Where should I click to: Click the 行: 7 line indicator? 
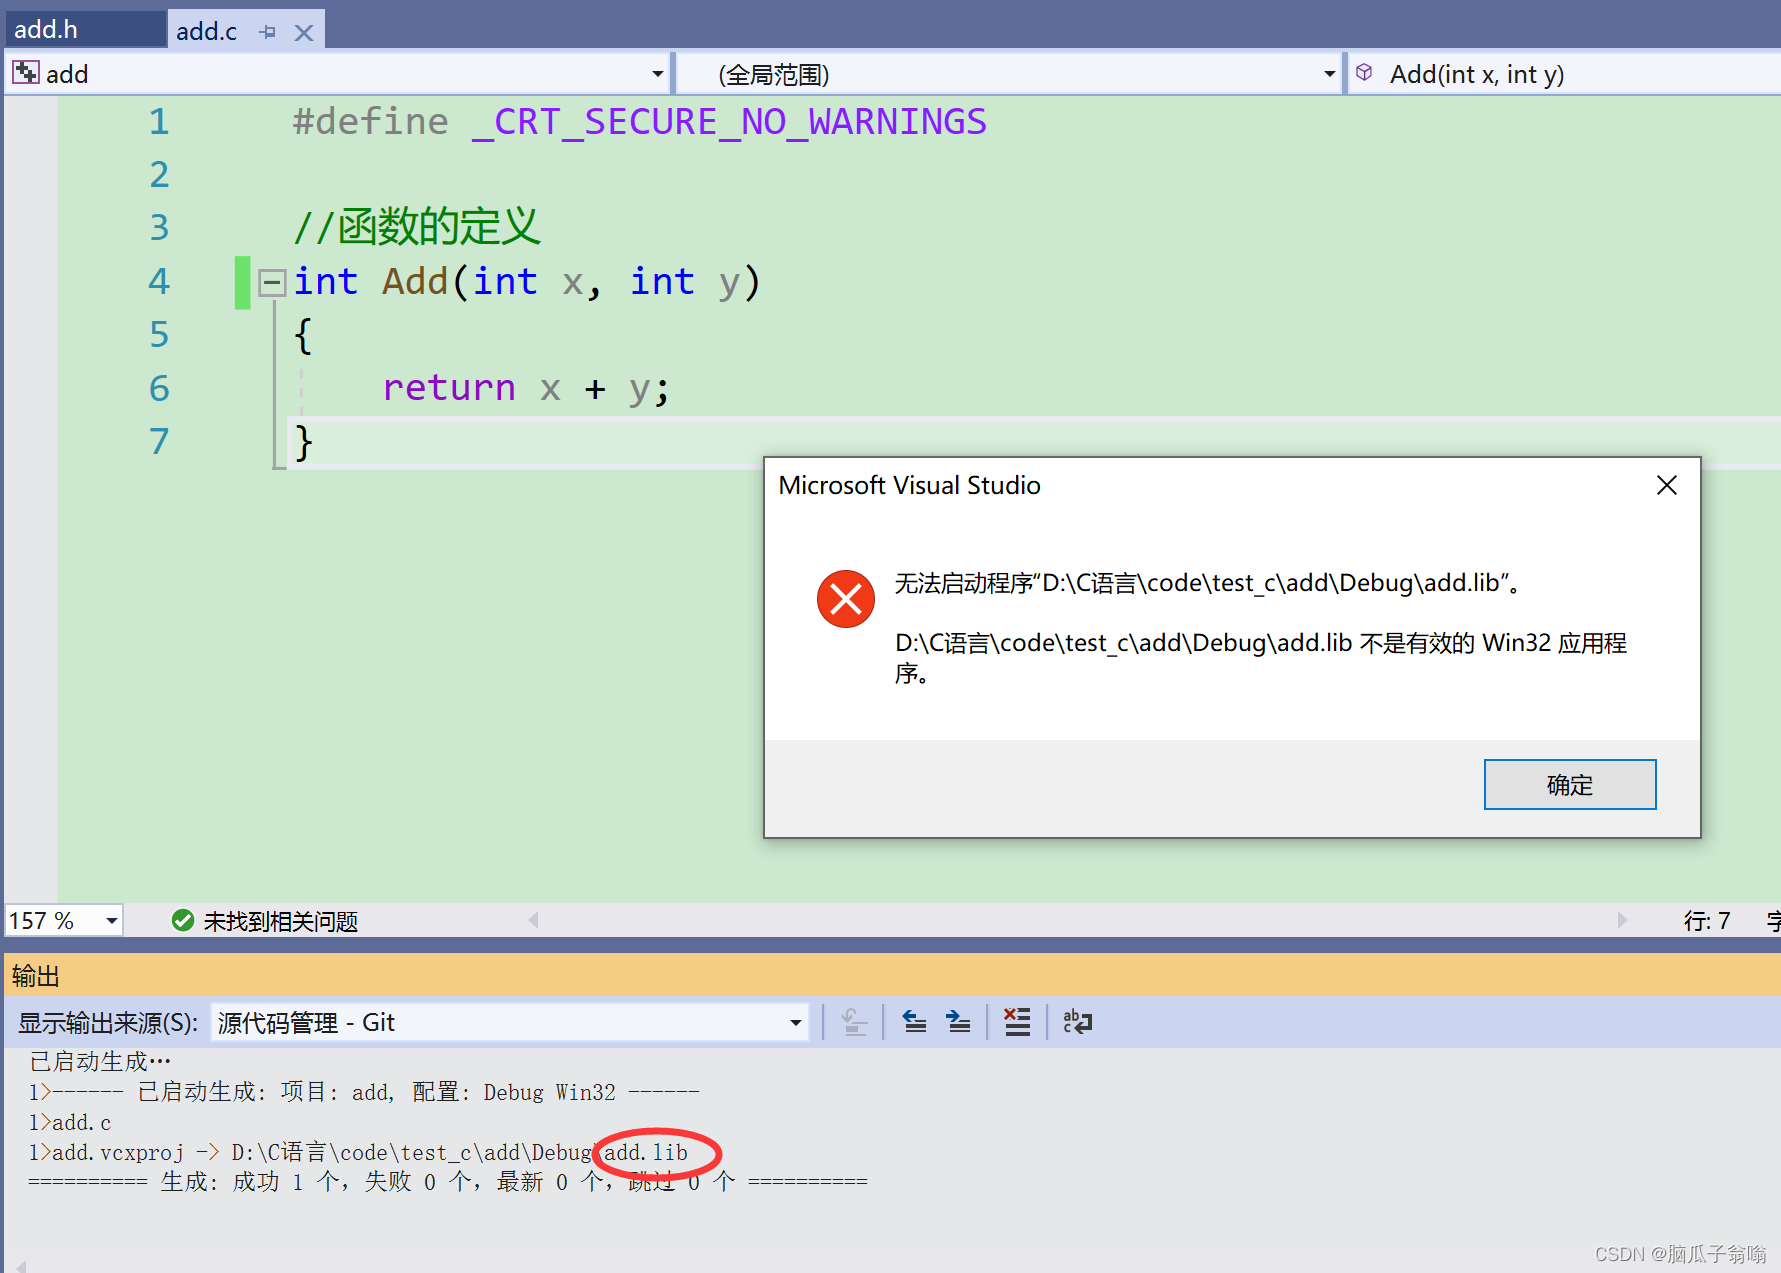pyautogui.click(x=1706, y=921)
